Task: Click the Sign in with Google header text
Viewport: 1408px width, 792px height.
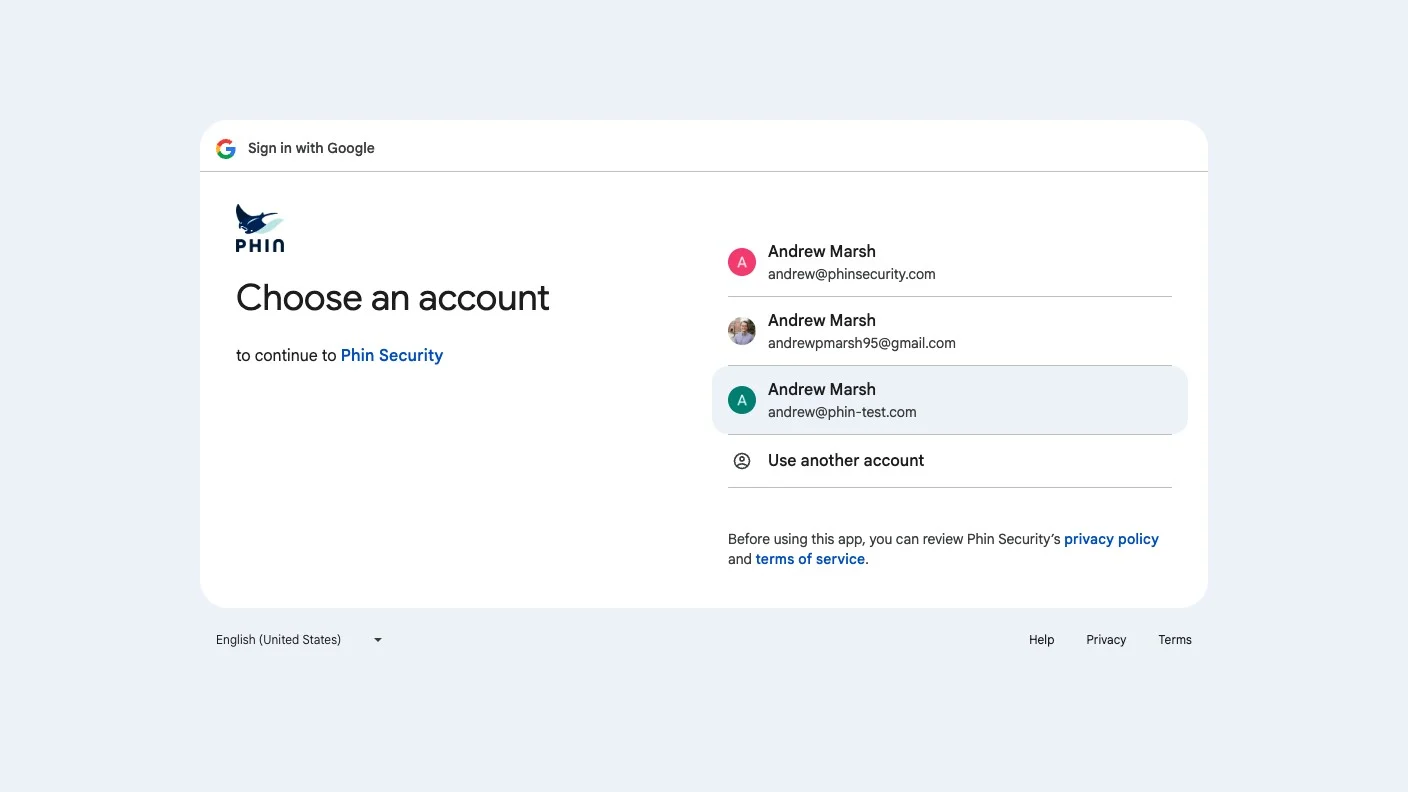Action: click(311, 148)
